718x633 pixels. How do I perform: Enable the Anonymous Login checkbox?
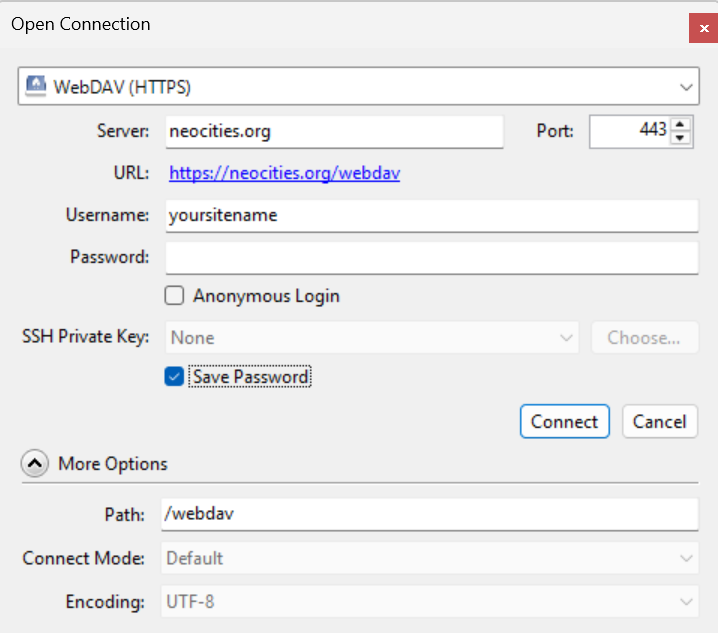174,296
